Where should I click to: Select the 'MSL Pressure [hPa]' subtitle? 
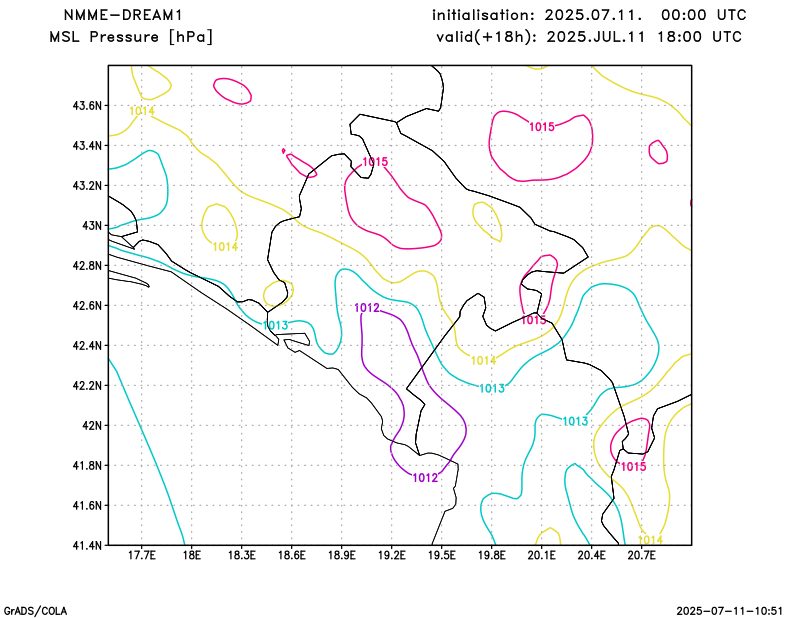click(x=131, y=37)
